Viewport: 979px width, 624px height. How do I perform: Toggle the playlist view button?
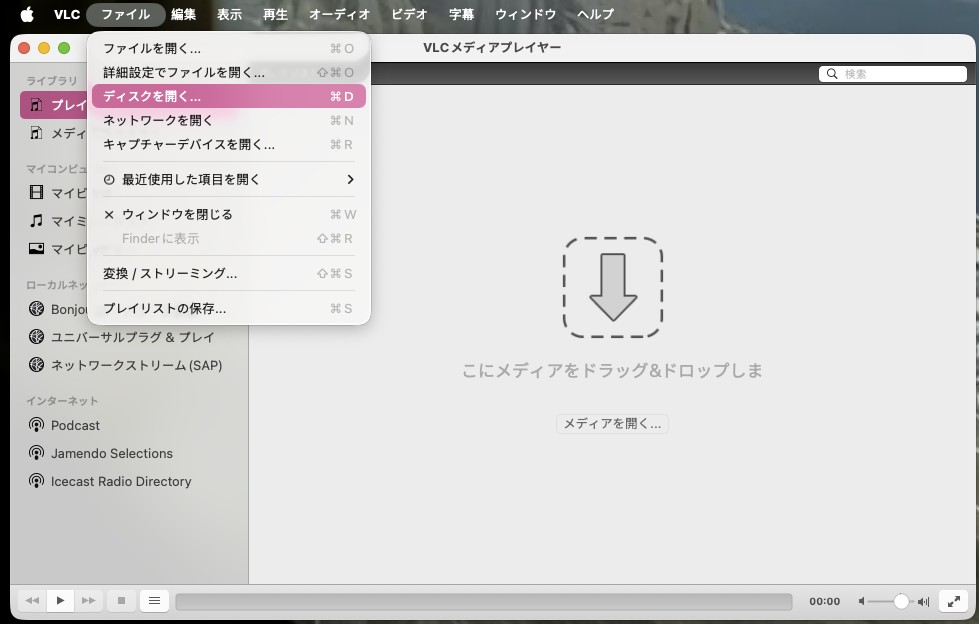(154, 601)
